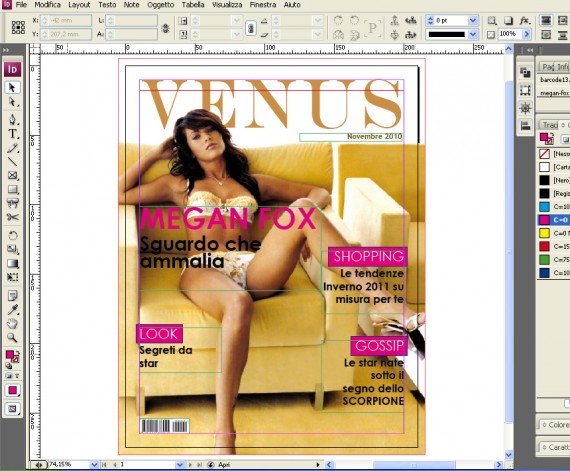Expand the 100% opacity arrow

click(x=526, y=34)
